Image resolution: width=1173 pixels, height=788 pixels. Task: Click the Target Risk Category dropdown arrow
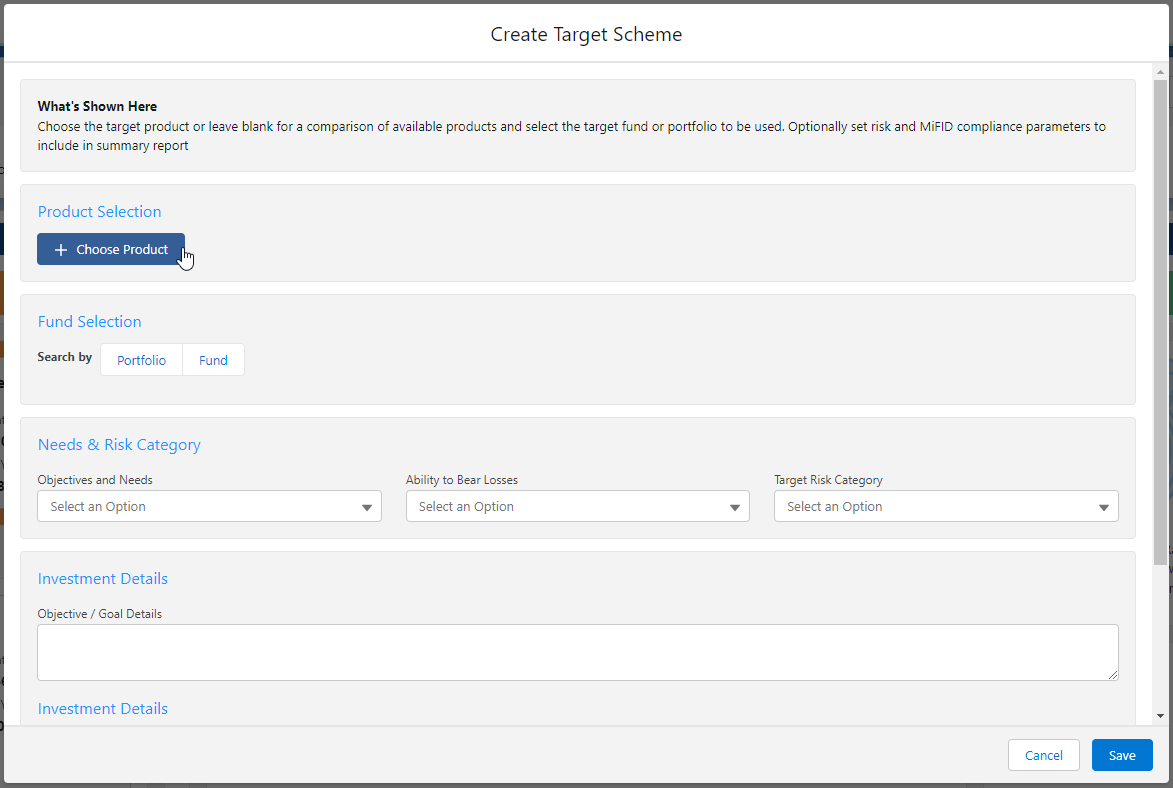pos(1104,507)
